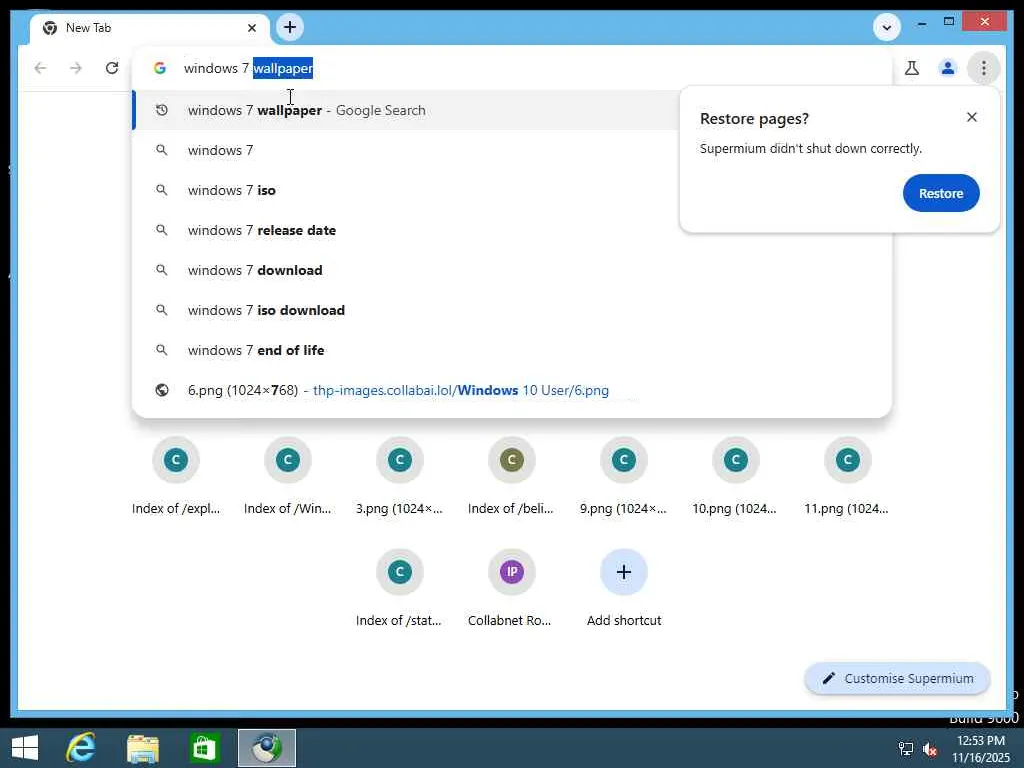Choose the 'windows 7' suggestion
The height and width of the screenshot is (768, 1024).
point(405,150)
